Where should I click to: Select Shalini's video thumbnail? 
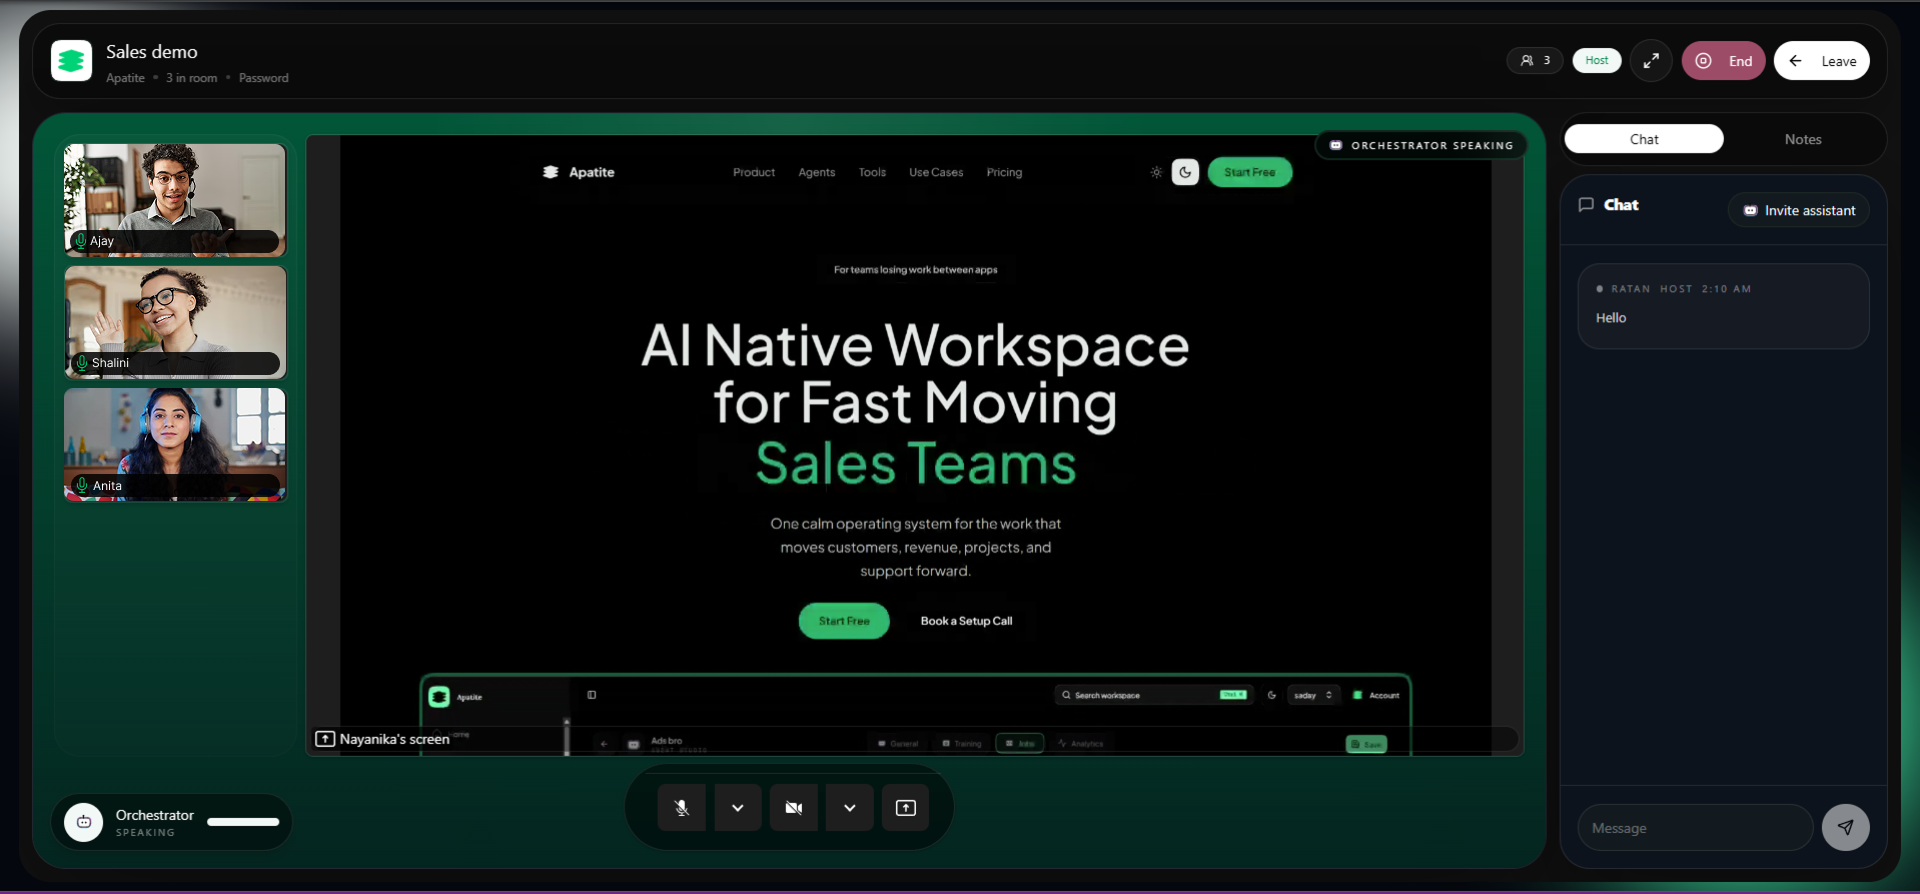click(175, 322)
